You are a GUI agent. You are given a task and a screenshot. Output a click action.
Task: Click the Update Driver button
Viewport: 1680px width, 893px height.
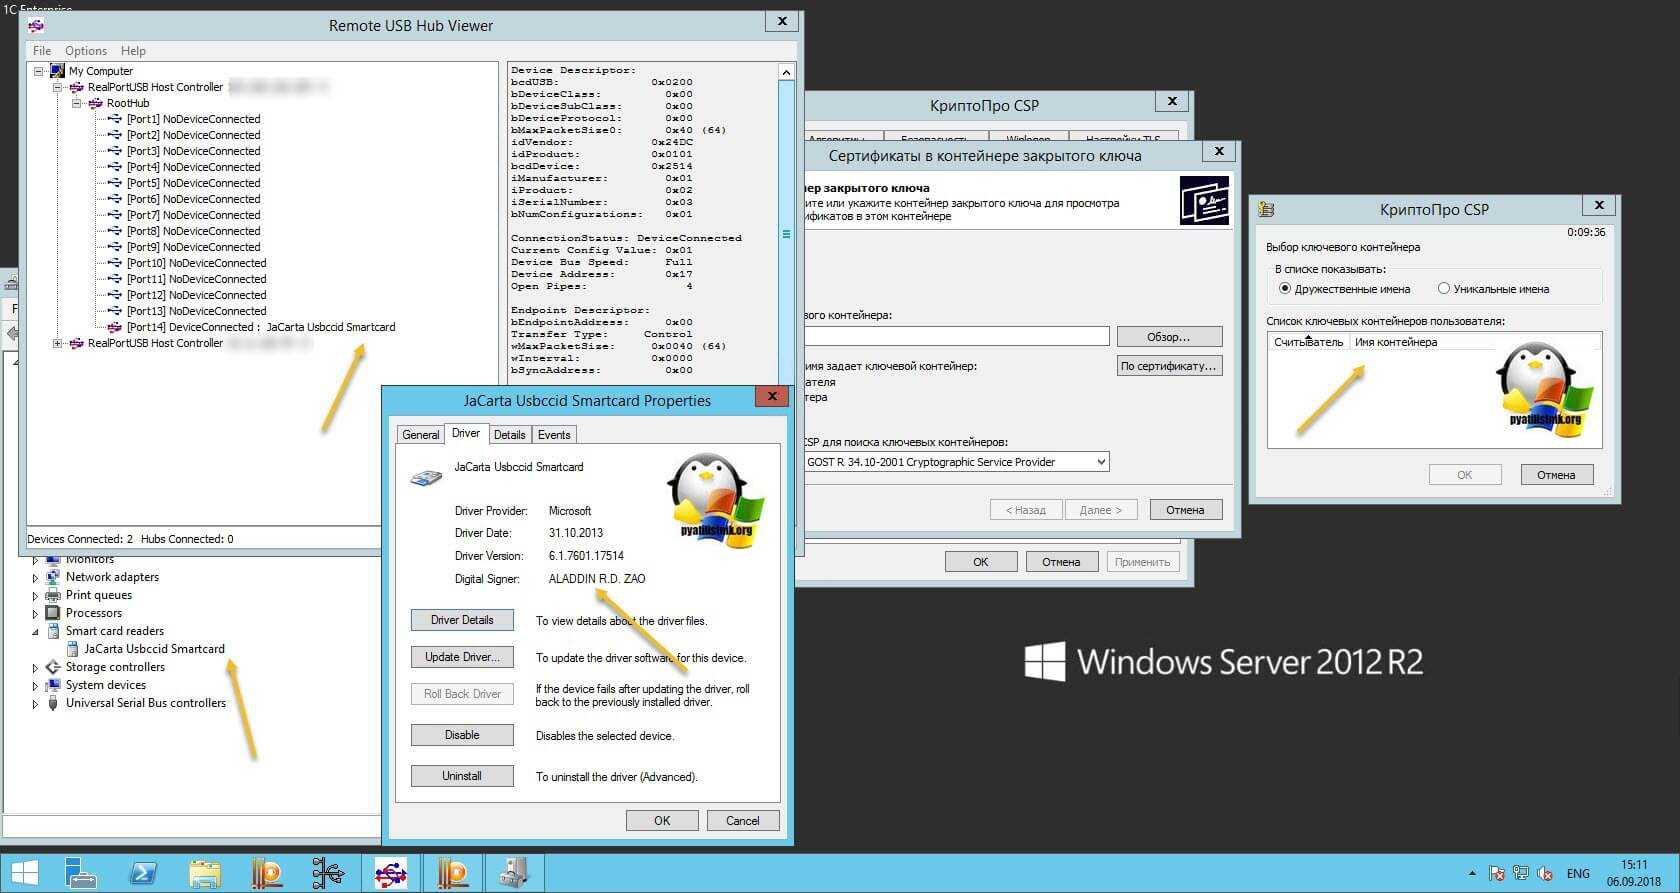click(462, 657)
